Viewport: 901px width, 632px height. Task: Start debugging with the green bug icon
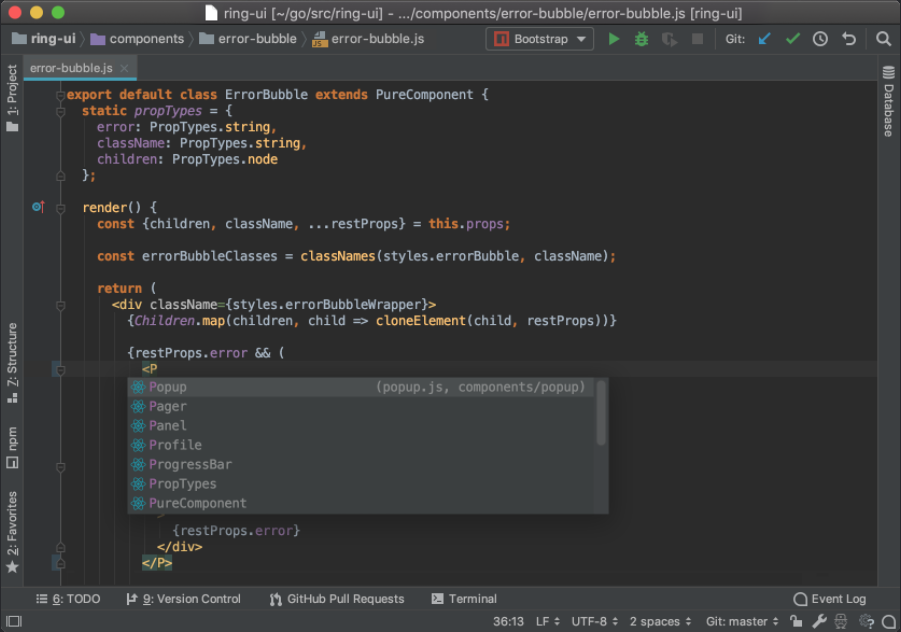[x=642, y=39]
